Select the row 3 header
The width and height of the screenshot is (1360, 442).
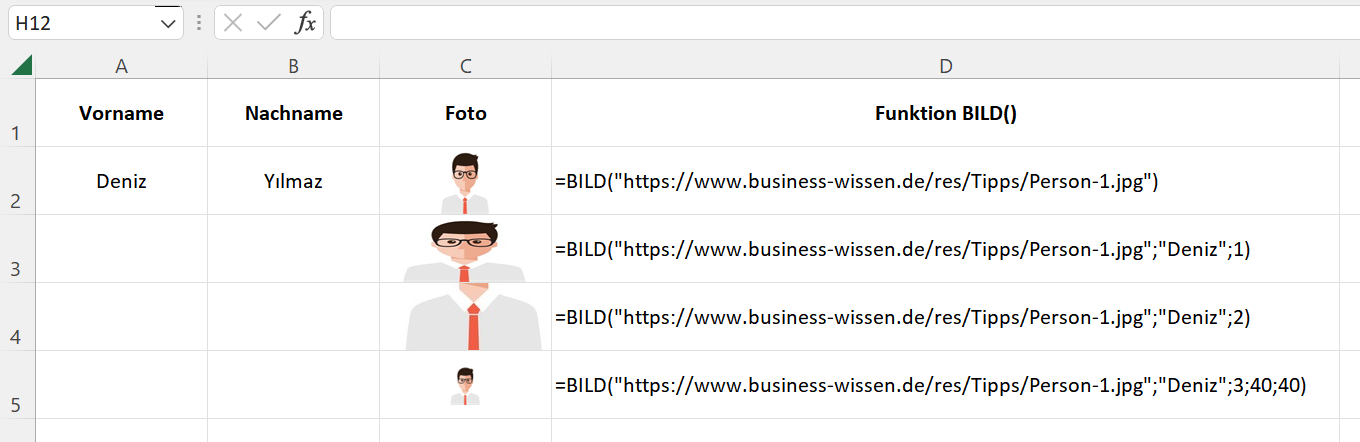coord(17,249)
